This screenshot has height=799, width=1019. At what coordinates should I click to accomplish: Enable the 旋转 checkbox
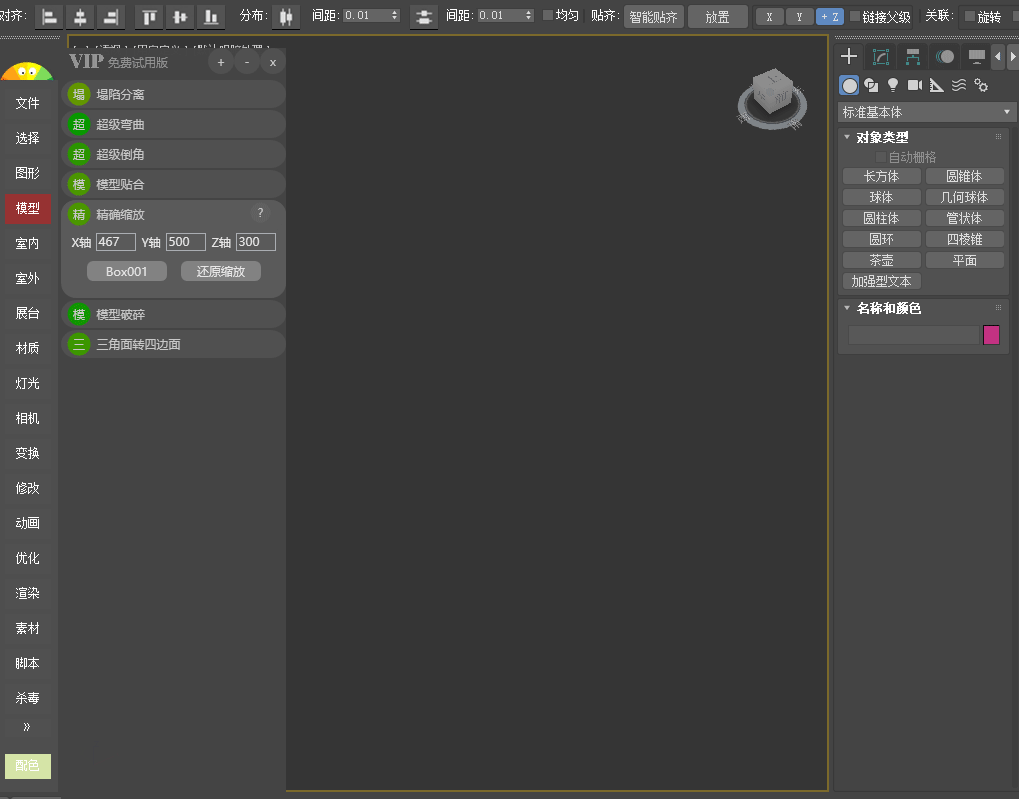point(969,16)
